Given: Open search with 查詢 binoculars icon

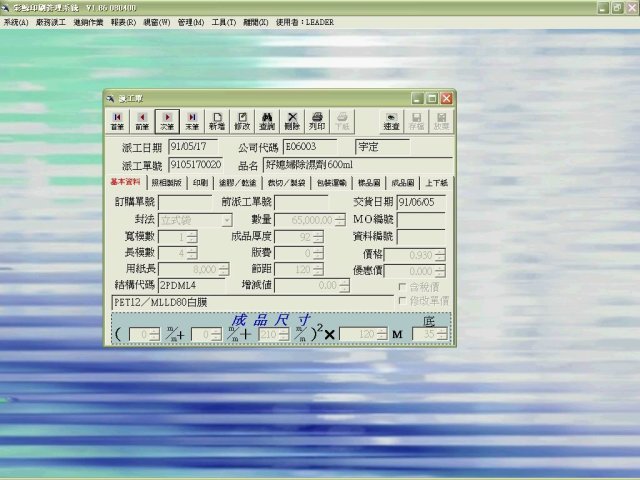Looking at the screenshot, I should click(x=267, y=121).
